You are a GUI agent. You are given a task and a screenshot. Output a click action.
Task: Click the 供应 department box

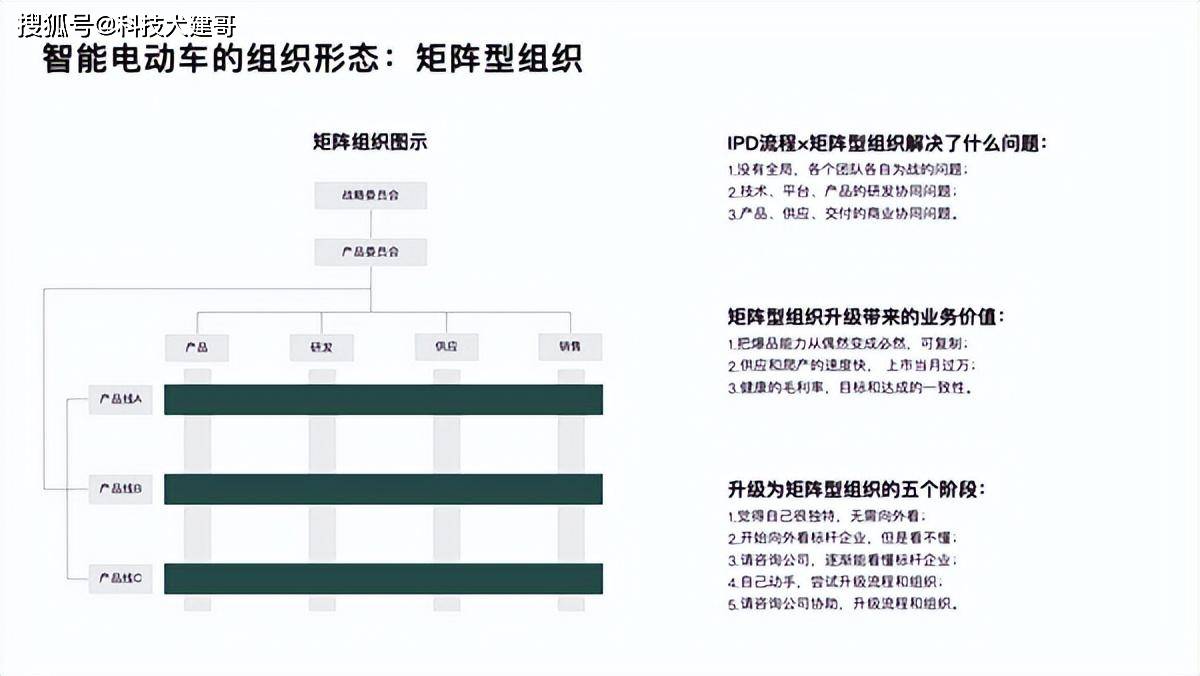pyautogui.click(x=446, y=347)
